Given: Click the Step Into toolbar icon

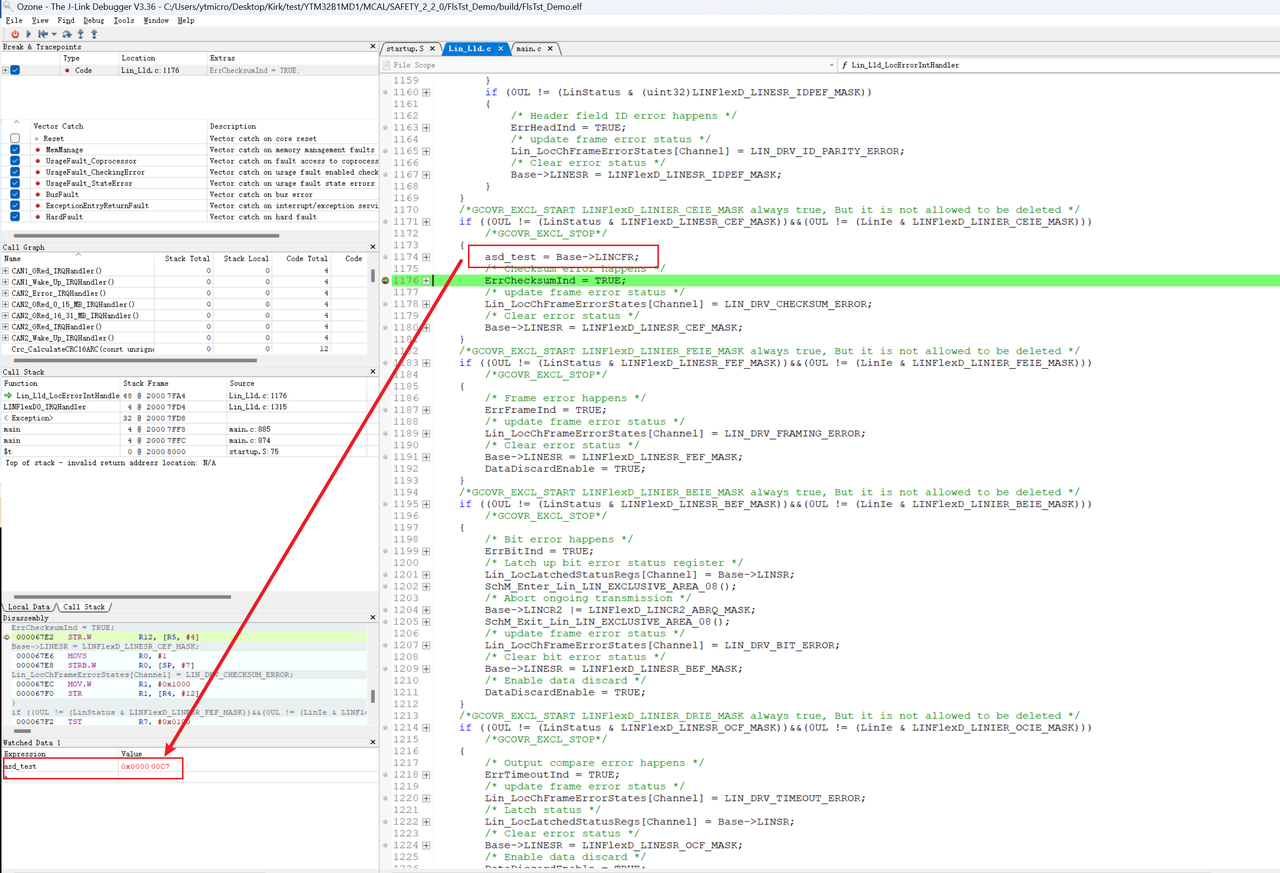Looking at the screenshot, I should [81, 34].
